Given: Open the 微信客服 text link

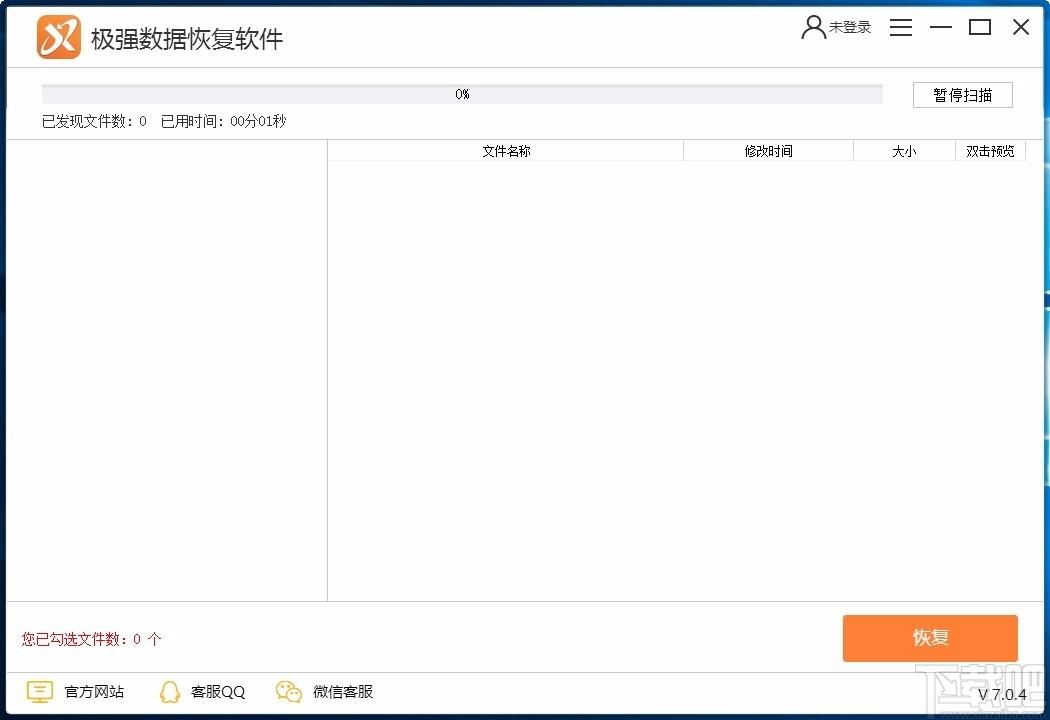Looking at the screenshot, I should (x=343, y=692).
